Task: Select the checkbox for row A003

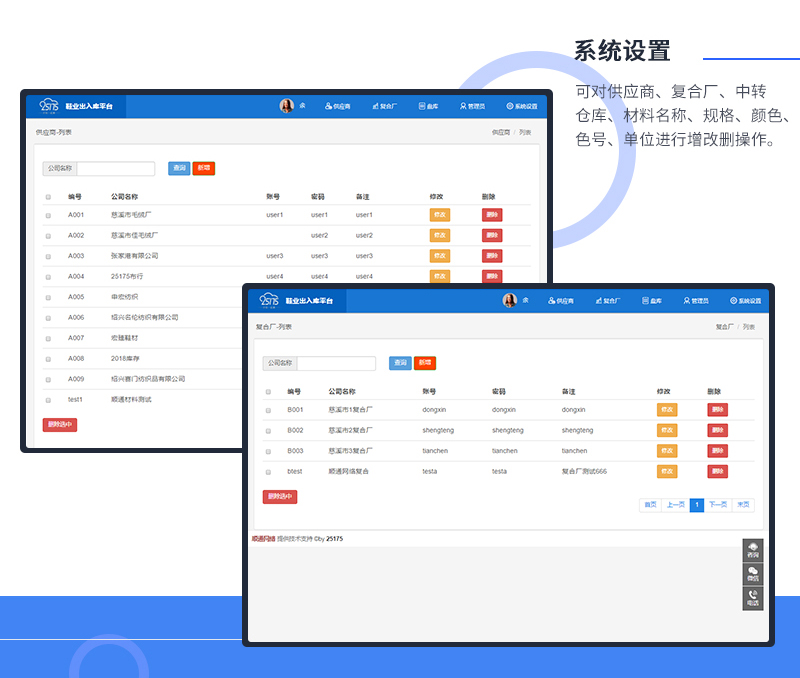Action: (48, 256)
